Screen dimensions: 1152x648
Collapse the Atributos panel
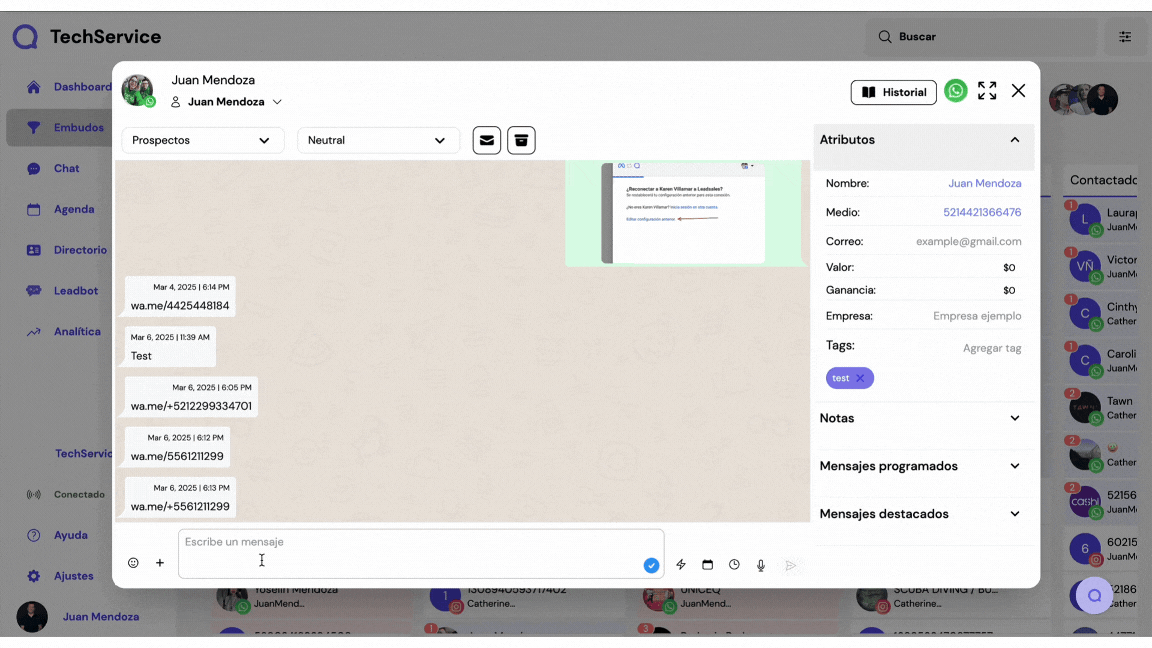[x=1014, y=140]
